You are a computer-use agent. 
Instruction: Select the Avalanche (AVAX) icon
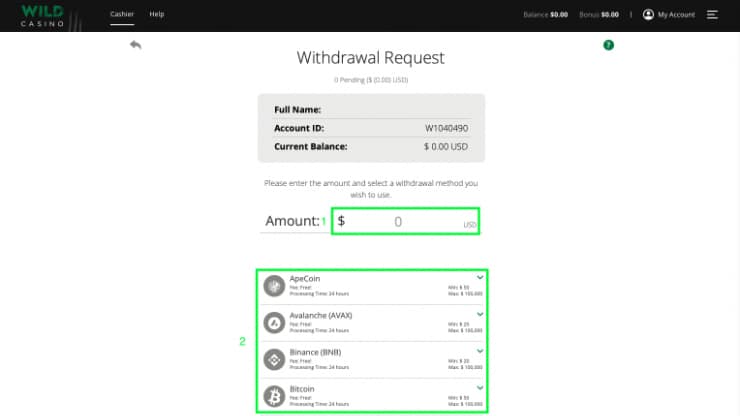[274, 323]
